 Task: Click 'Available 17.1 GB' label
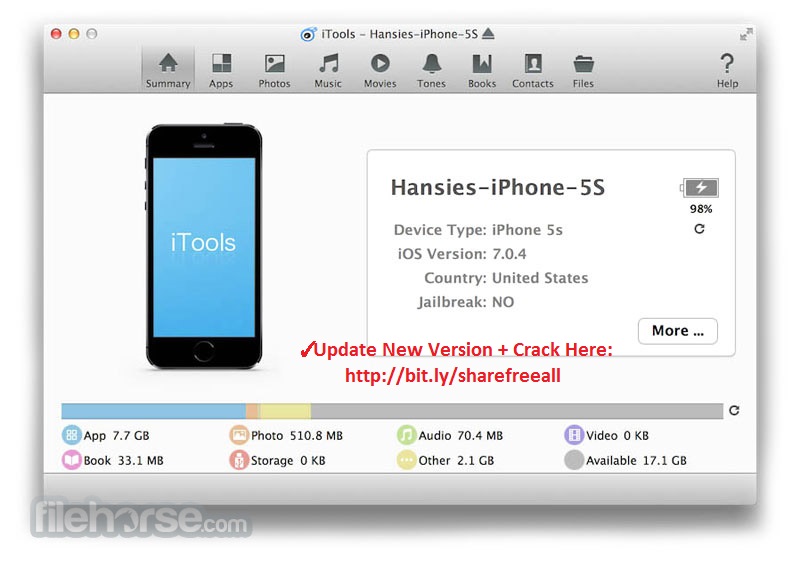point(636,460)
